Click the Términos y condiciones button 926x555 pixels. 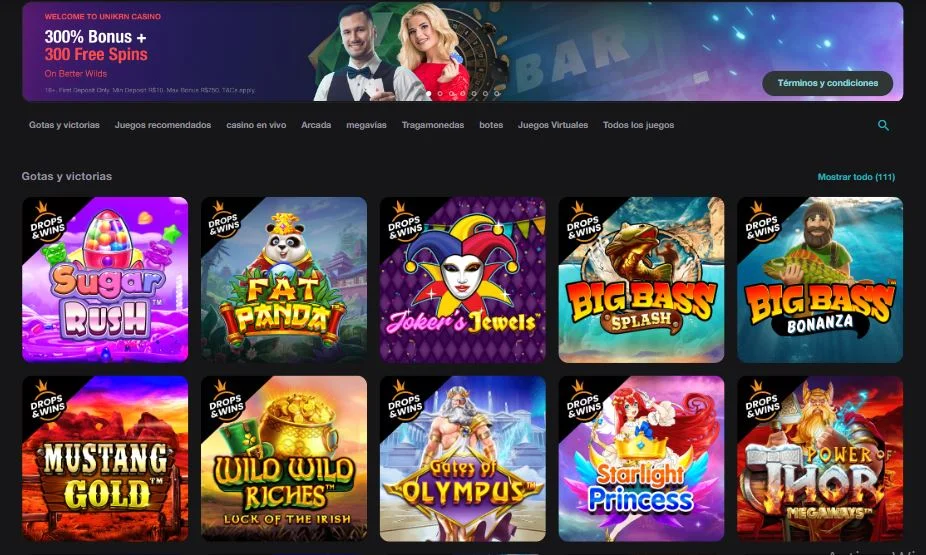[827, 83]
